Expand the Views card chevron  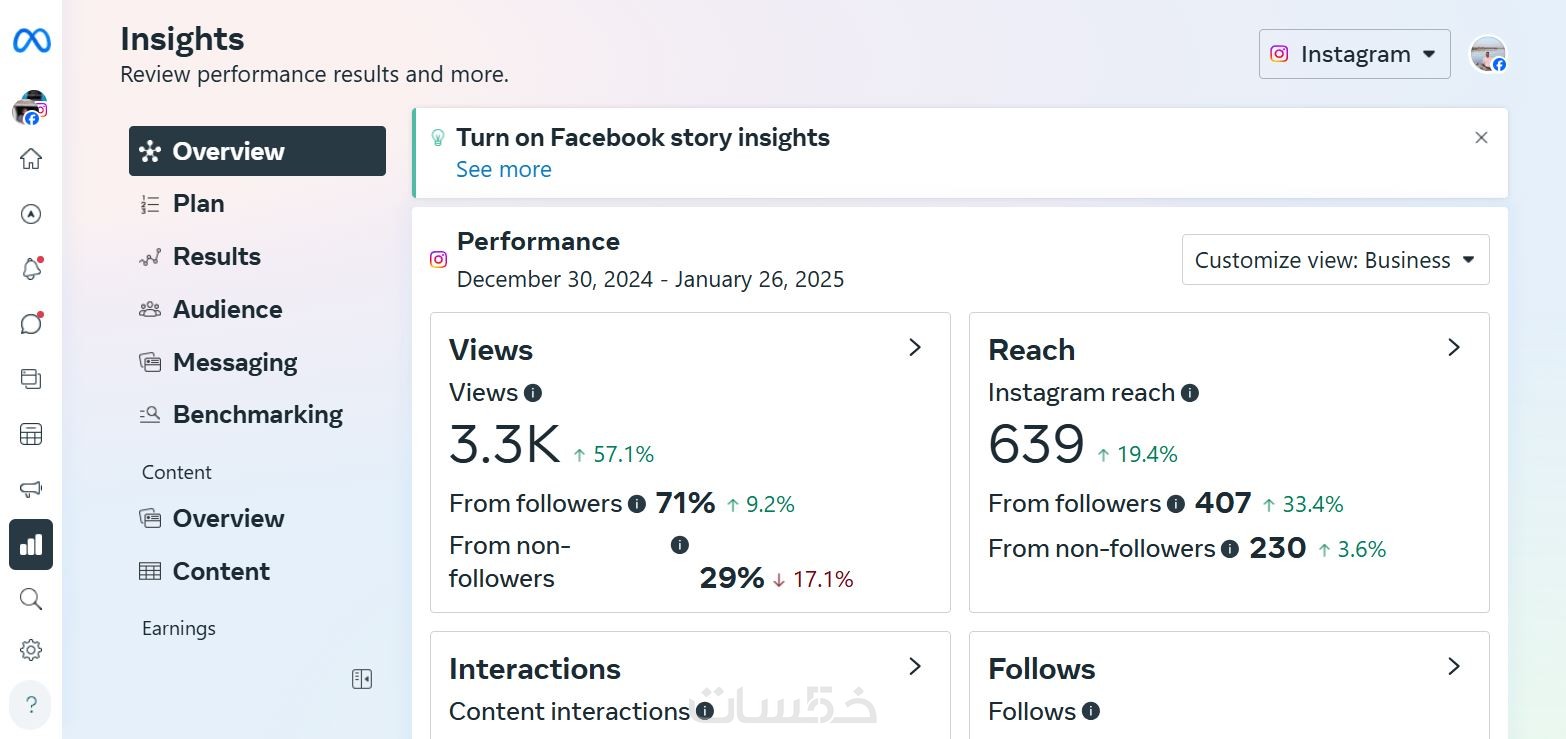[914, 347]
